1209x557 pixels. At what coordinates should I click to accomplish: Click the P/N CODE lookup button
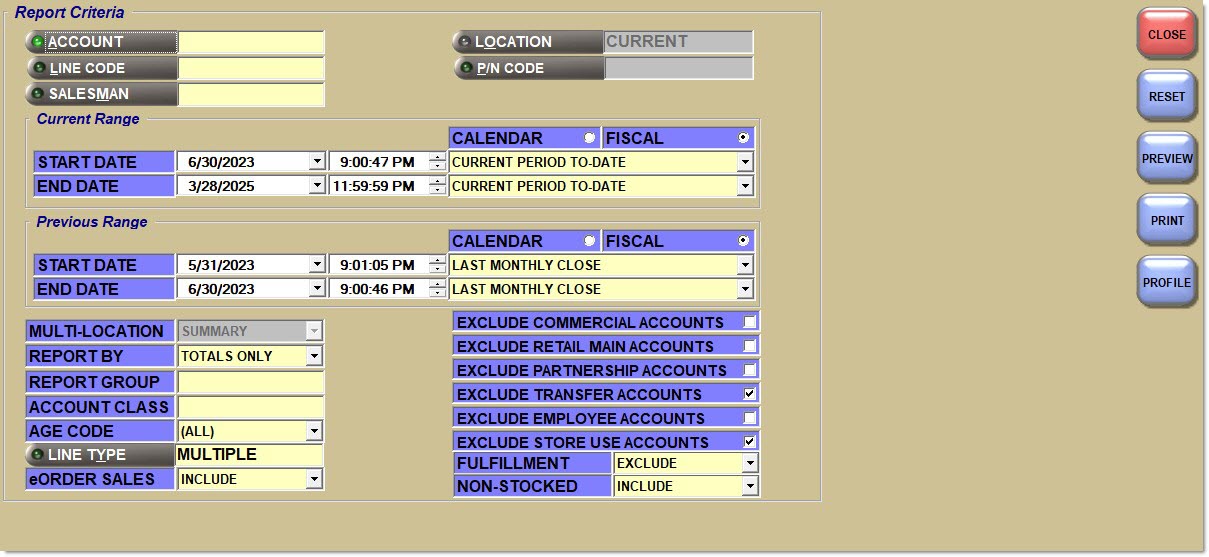pos(528,68)
